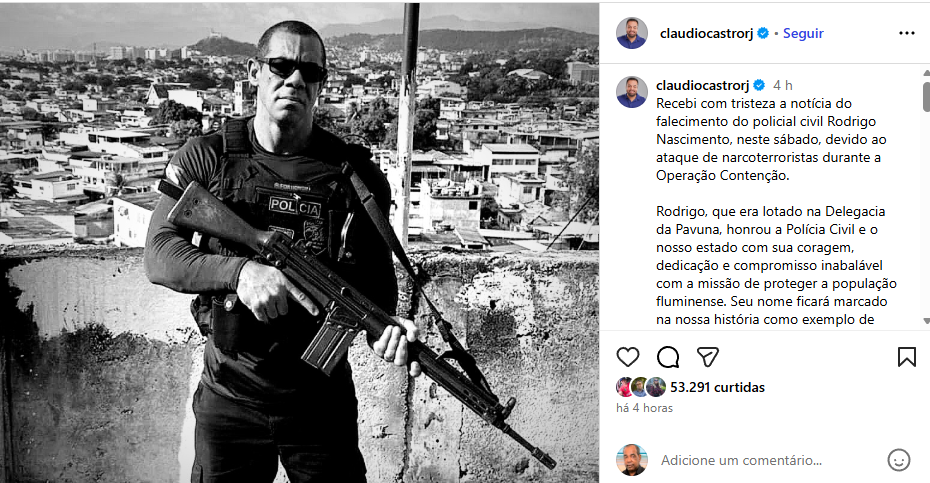Click the claudiocastrorj username in the caption
Image resolution: width=930 pixels, height=483 pixels.
pos(703,85)
